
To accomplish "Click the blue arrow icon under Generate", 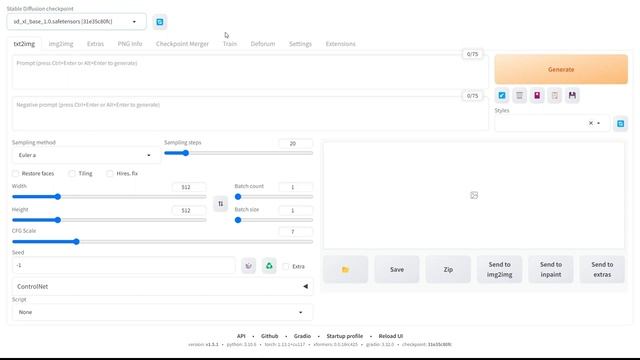I will tap(502, 96).
